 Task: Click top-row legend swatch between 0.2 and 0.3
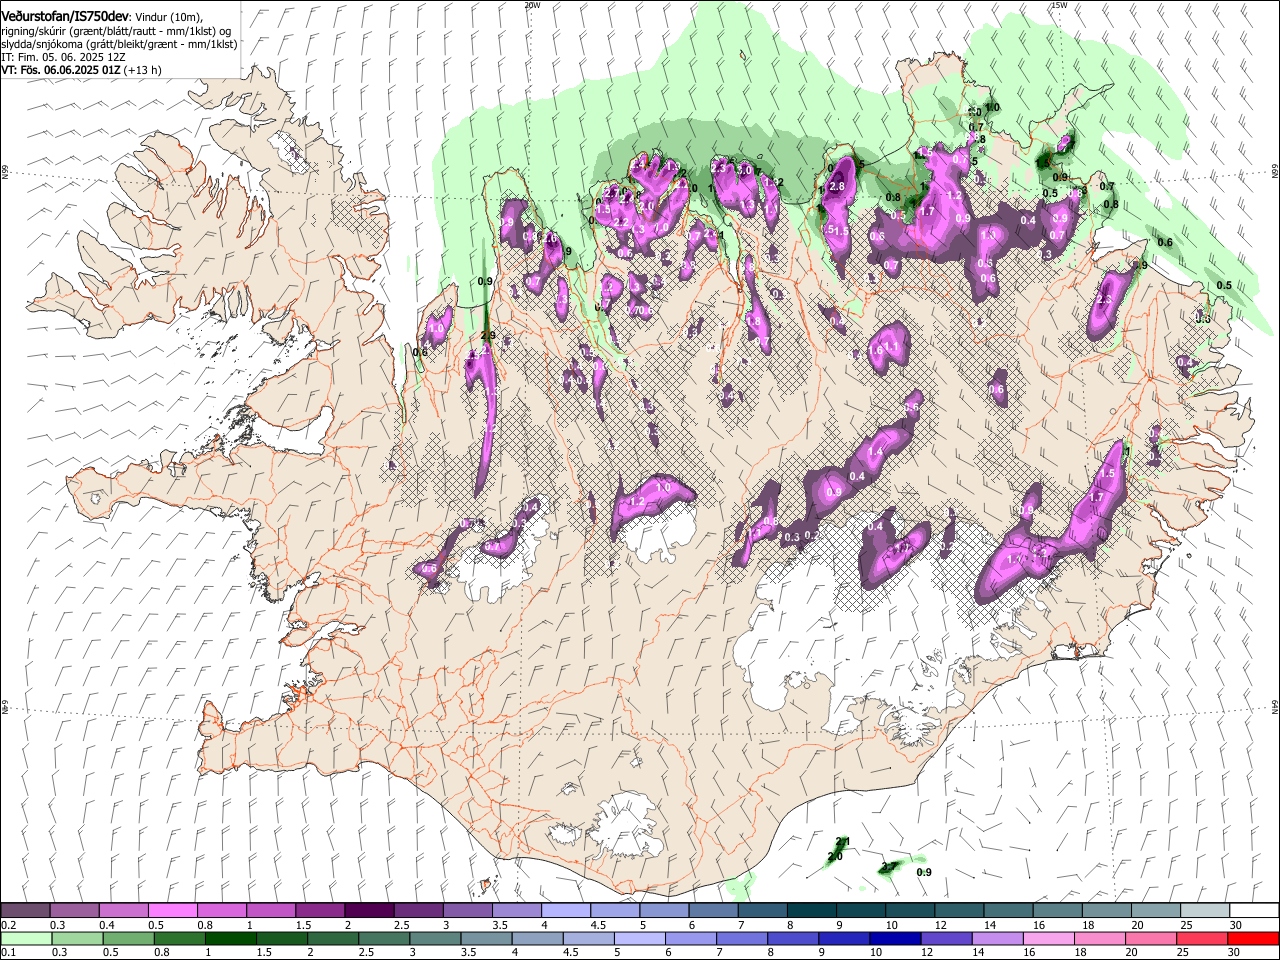[25, 911]
